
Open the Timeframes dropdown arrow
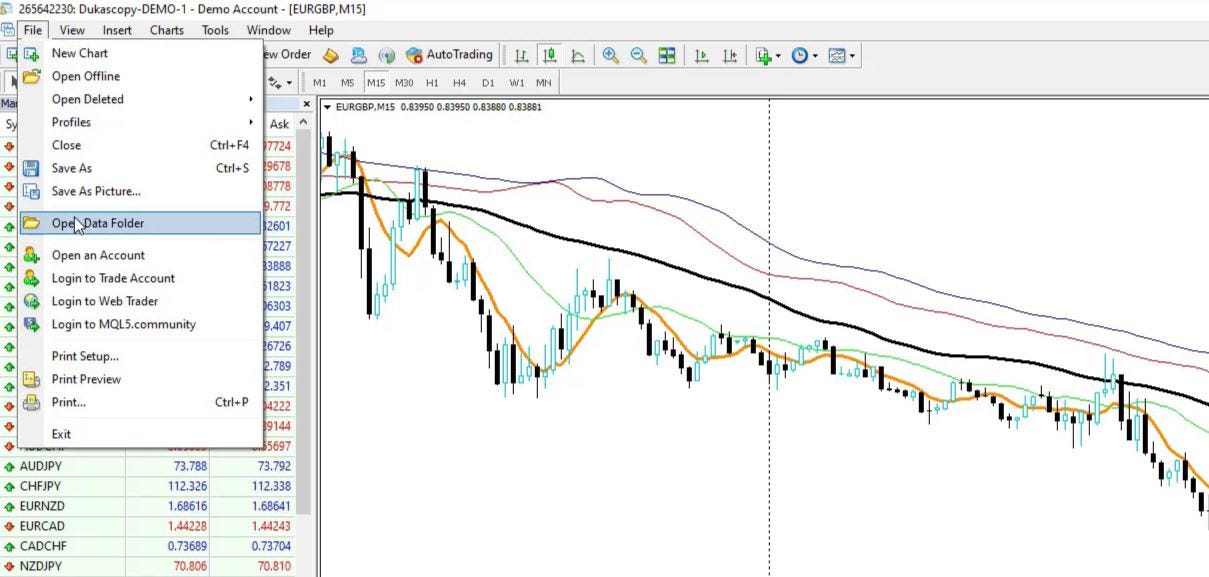[x=815, y=56]
